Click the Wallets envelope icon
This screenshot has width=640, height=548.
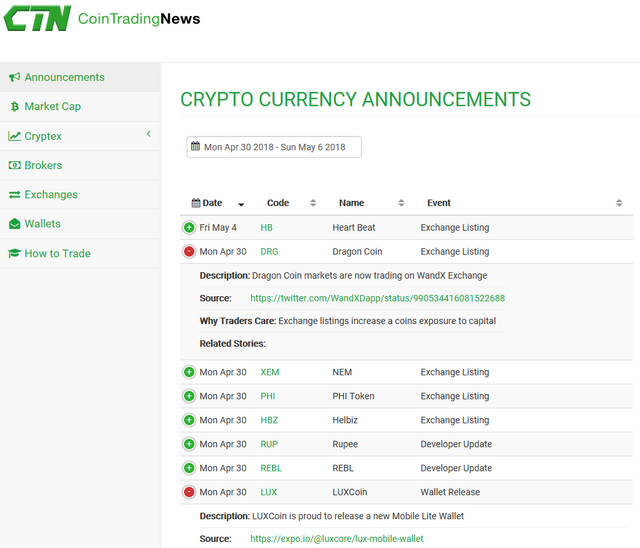coord(15,224)
